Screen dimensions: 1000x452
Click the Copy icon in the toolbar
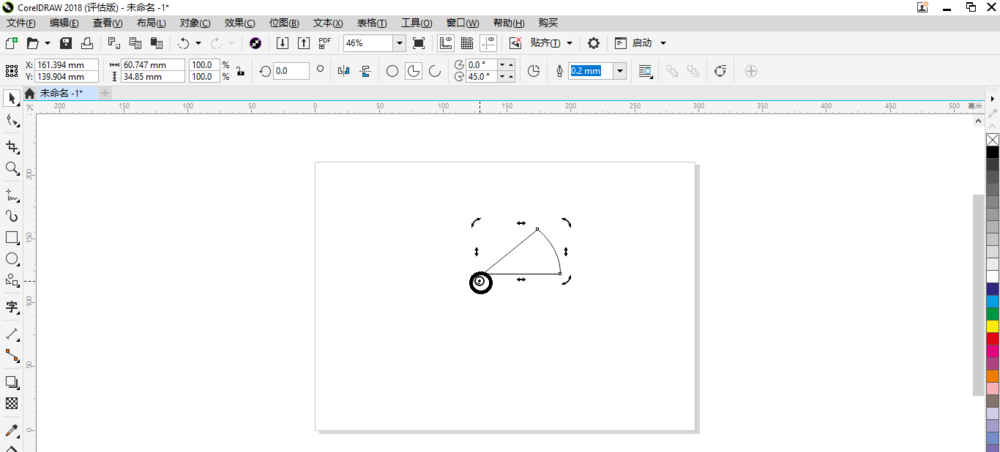(x=135, y=43)
